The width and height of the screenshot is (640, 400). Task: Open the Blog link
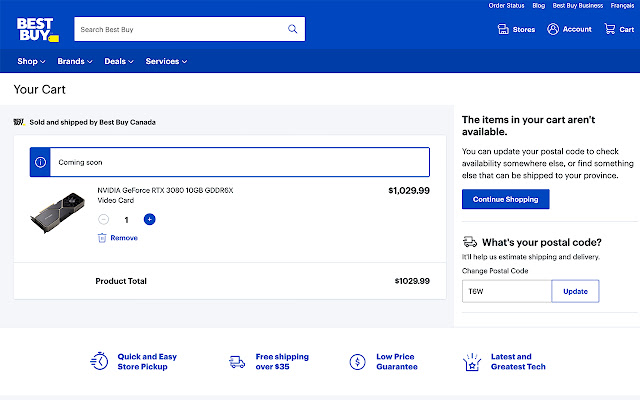[x=538, y=6]
